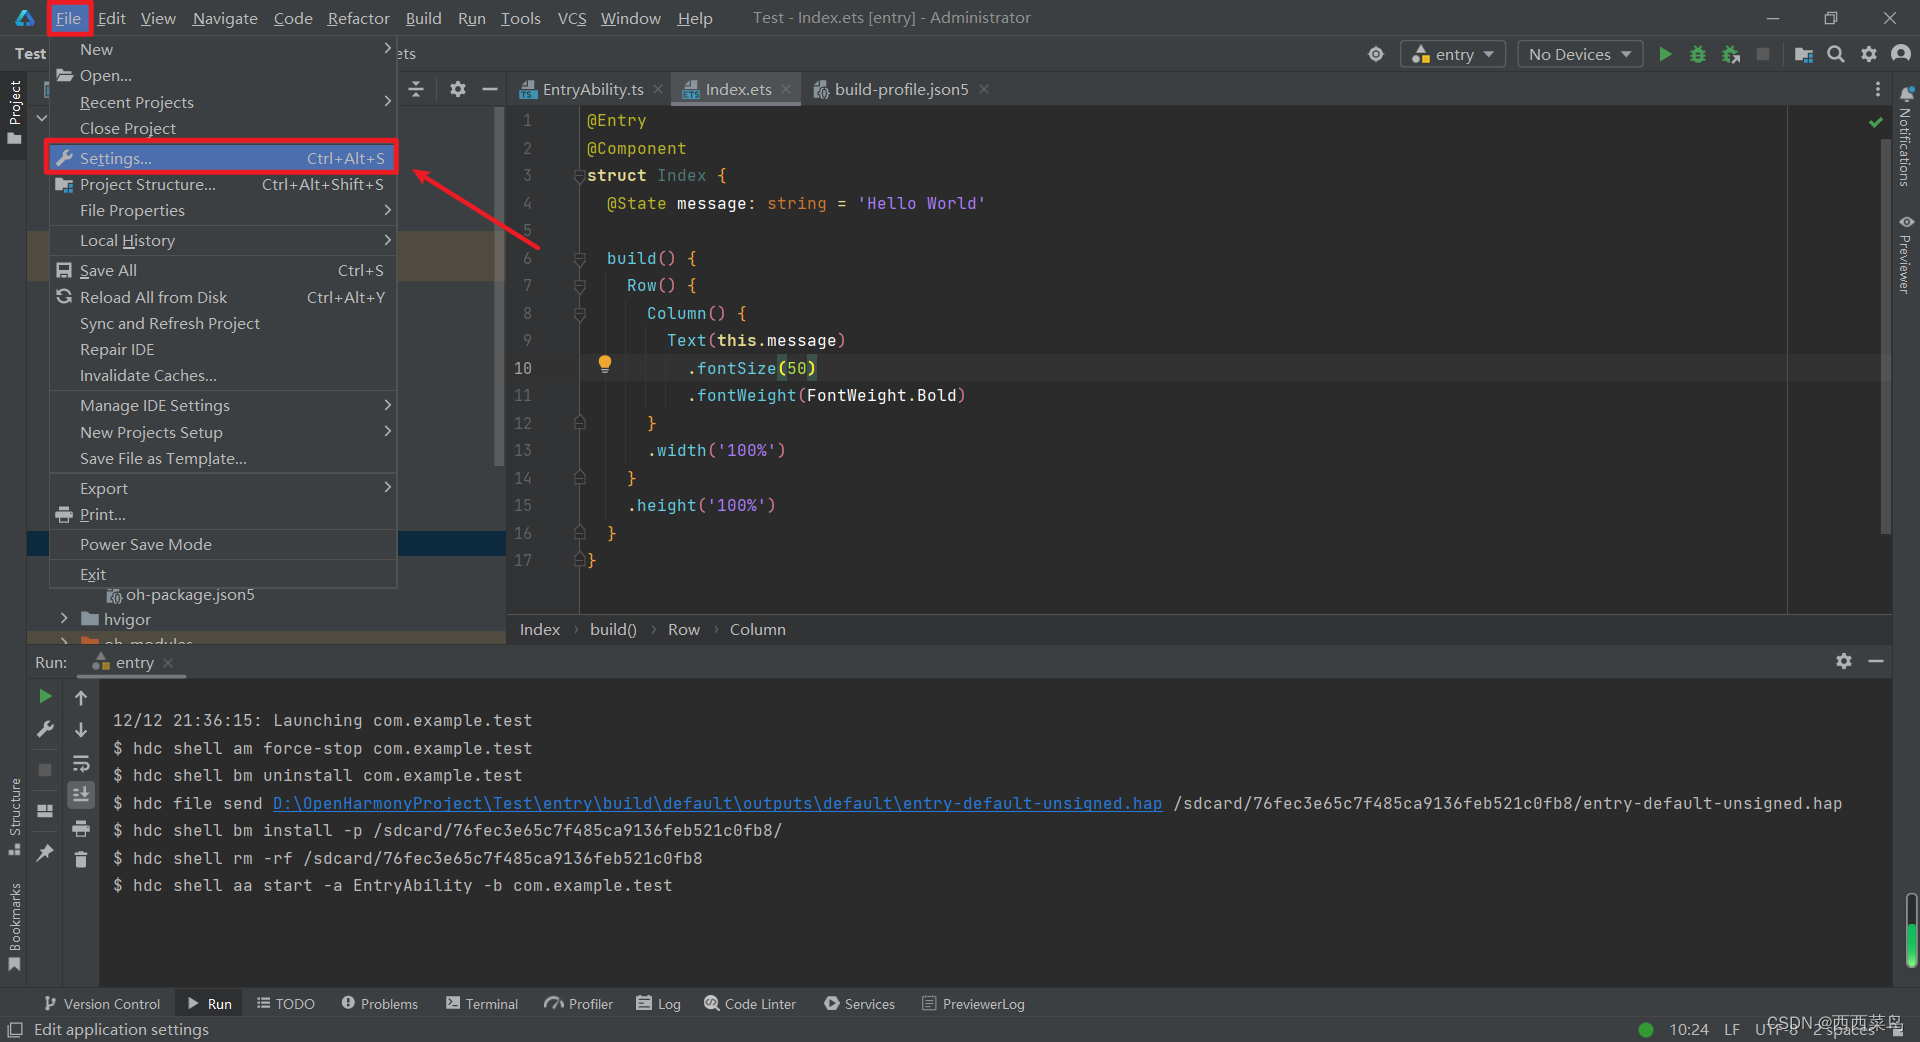Screen dimensions: 1920x1042
Task: Click the Collapse All project tree icon
Action: coord(416,89)
